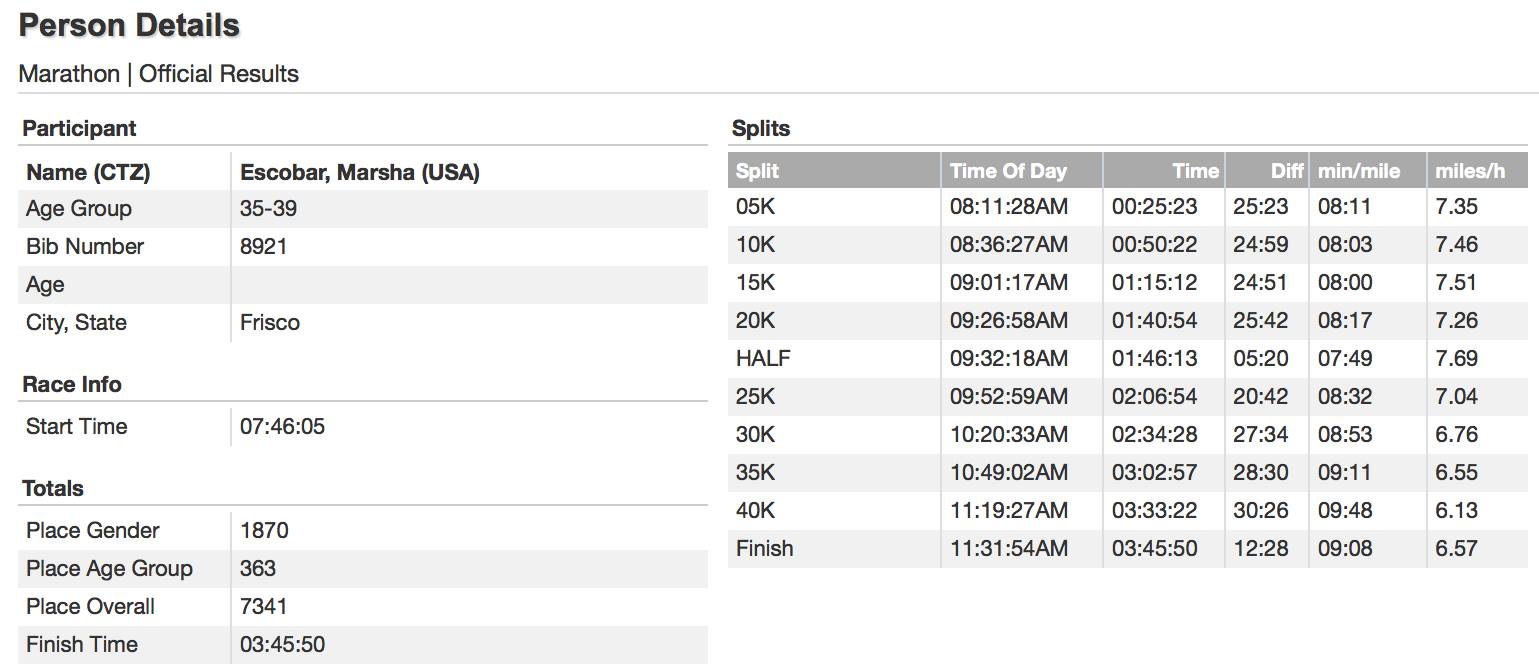Click the Time Of Day column header

pyautogui.click(x=1008, y=171)
